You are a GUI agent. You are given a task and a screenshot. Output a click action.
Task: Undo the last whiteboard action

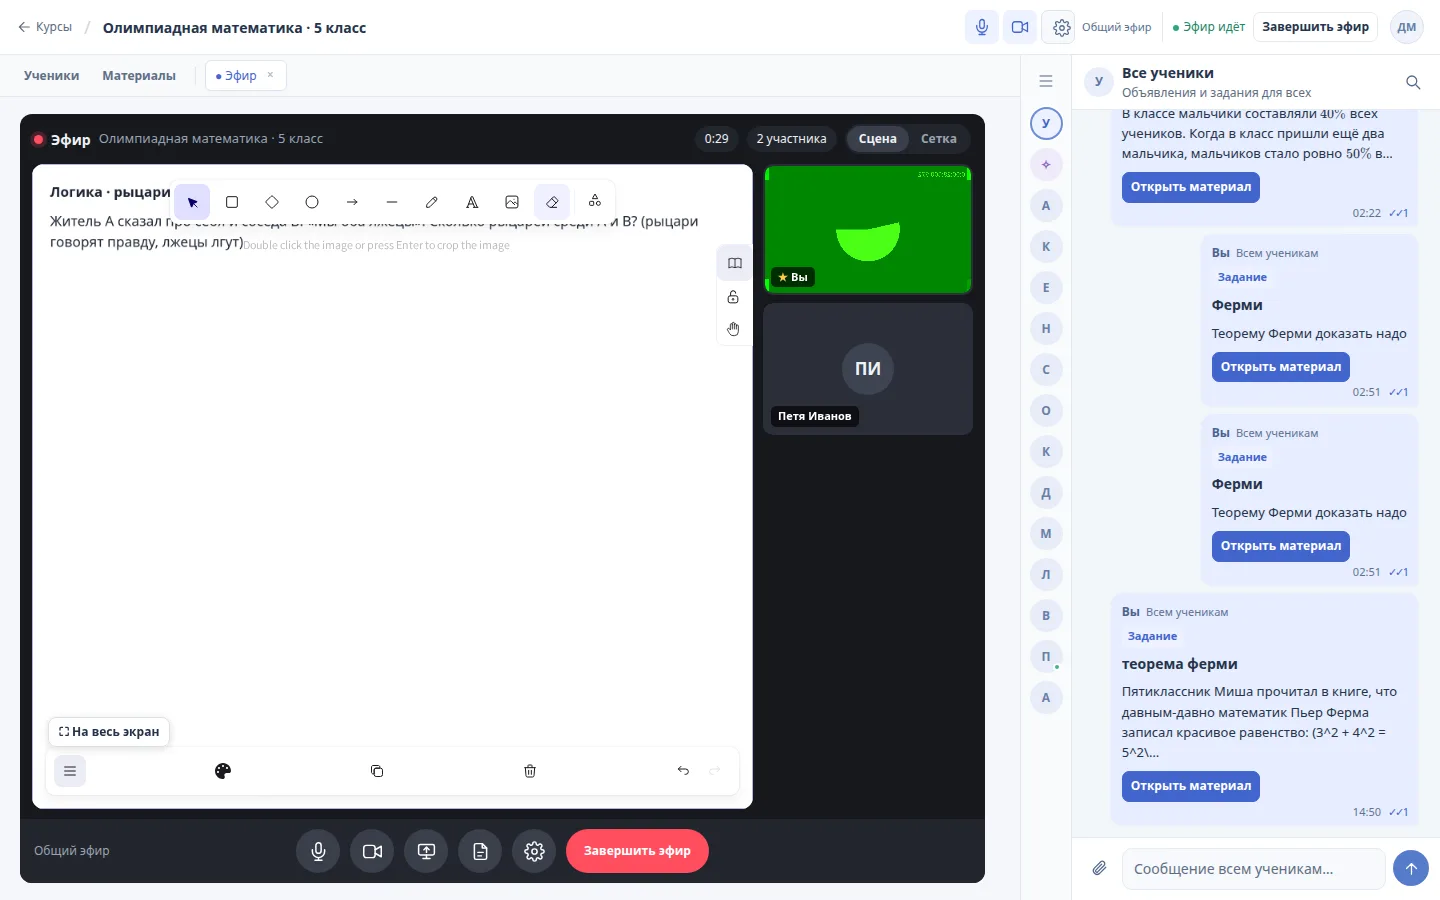pyautogui.click(x=683, y=771)
